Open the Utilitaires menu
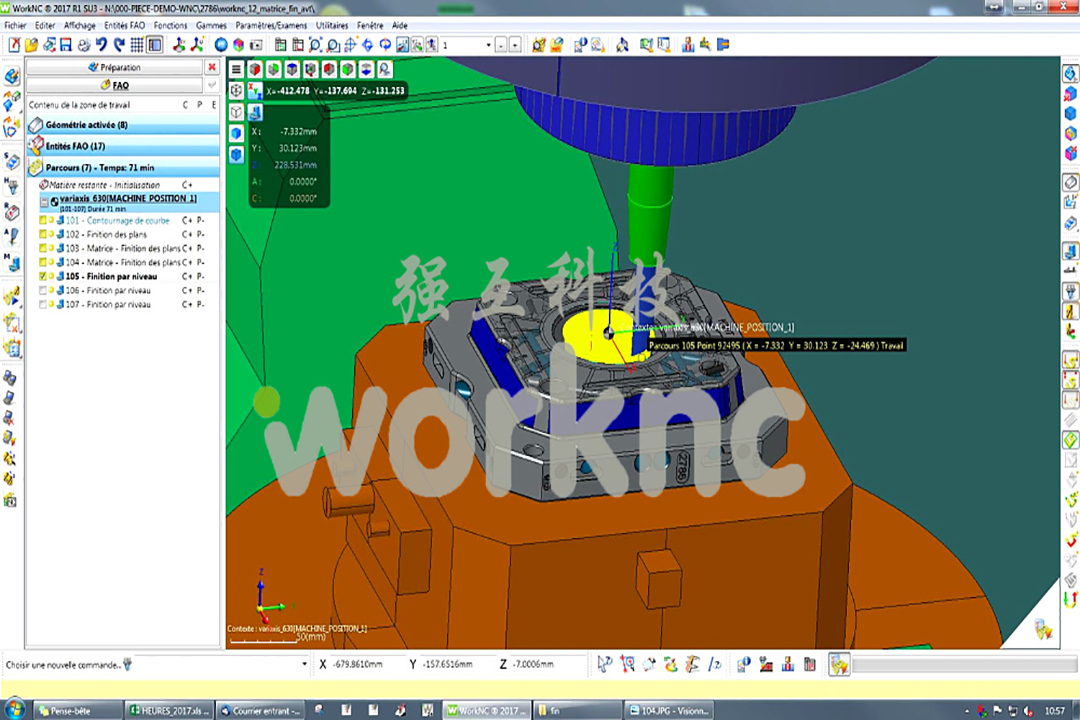 332,25
